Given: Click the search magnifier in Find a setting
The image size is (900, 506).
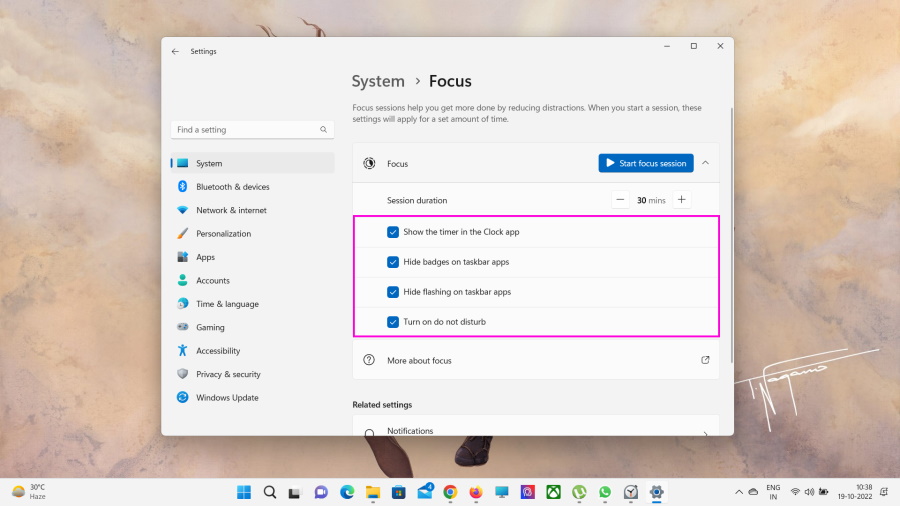Looking at the screenshot, I should tap(323, 130).
